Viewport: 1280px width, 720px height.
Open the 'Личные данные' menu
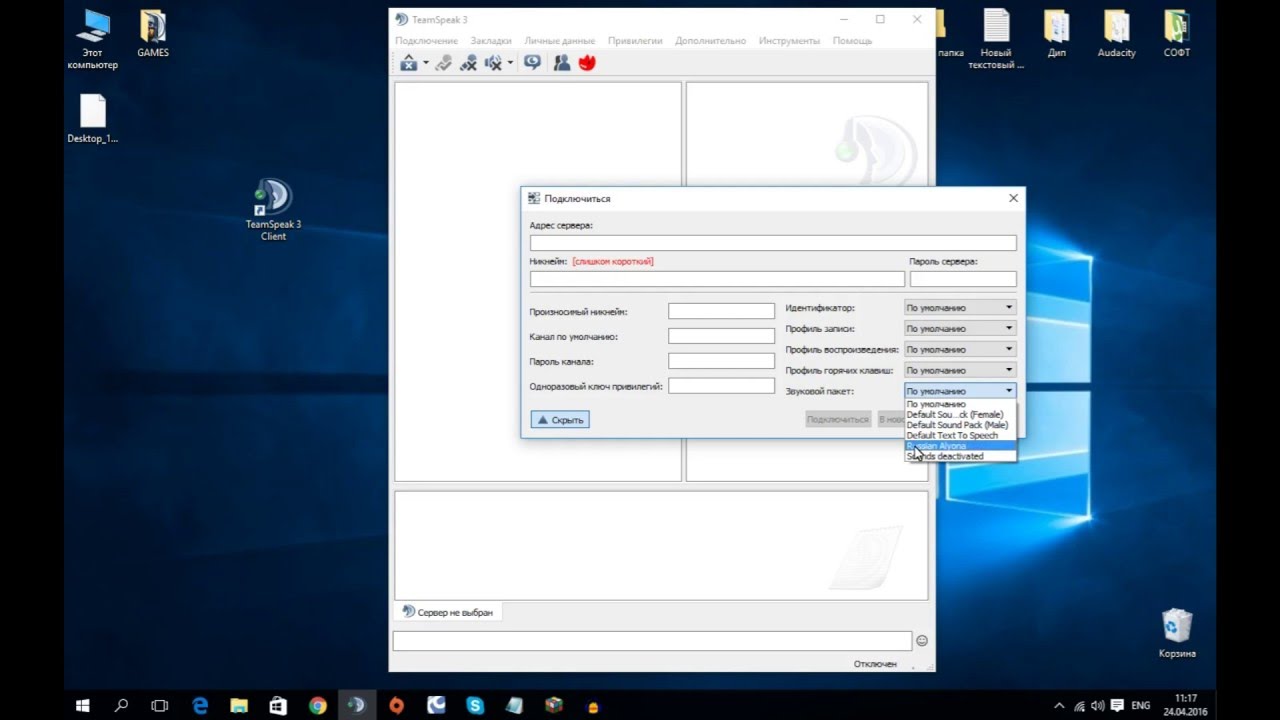[560, 41]
